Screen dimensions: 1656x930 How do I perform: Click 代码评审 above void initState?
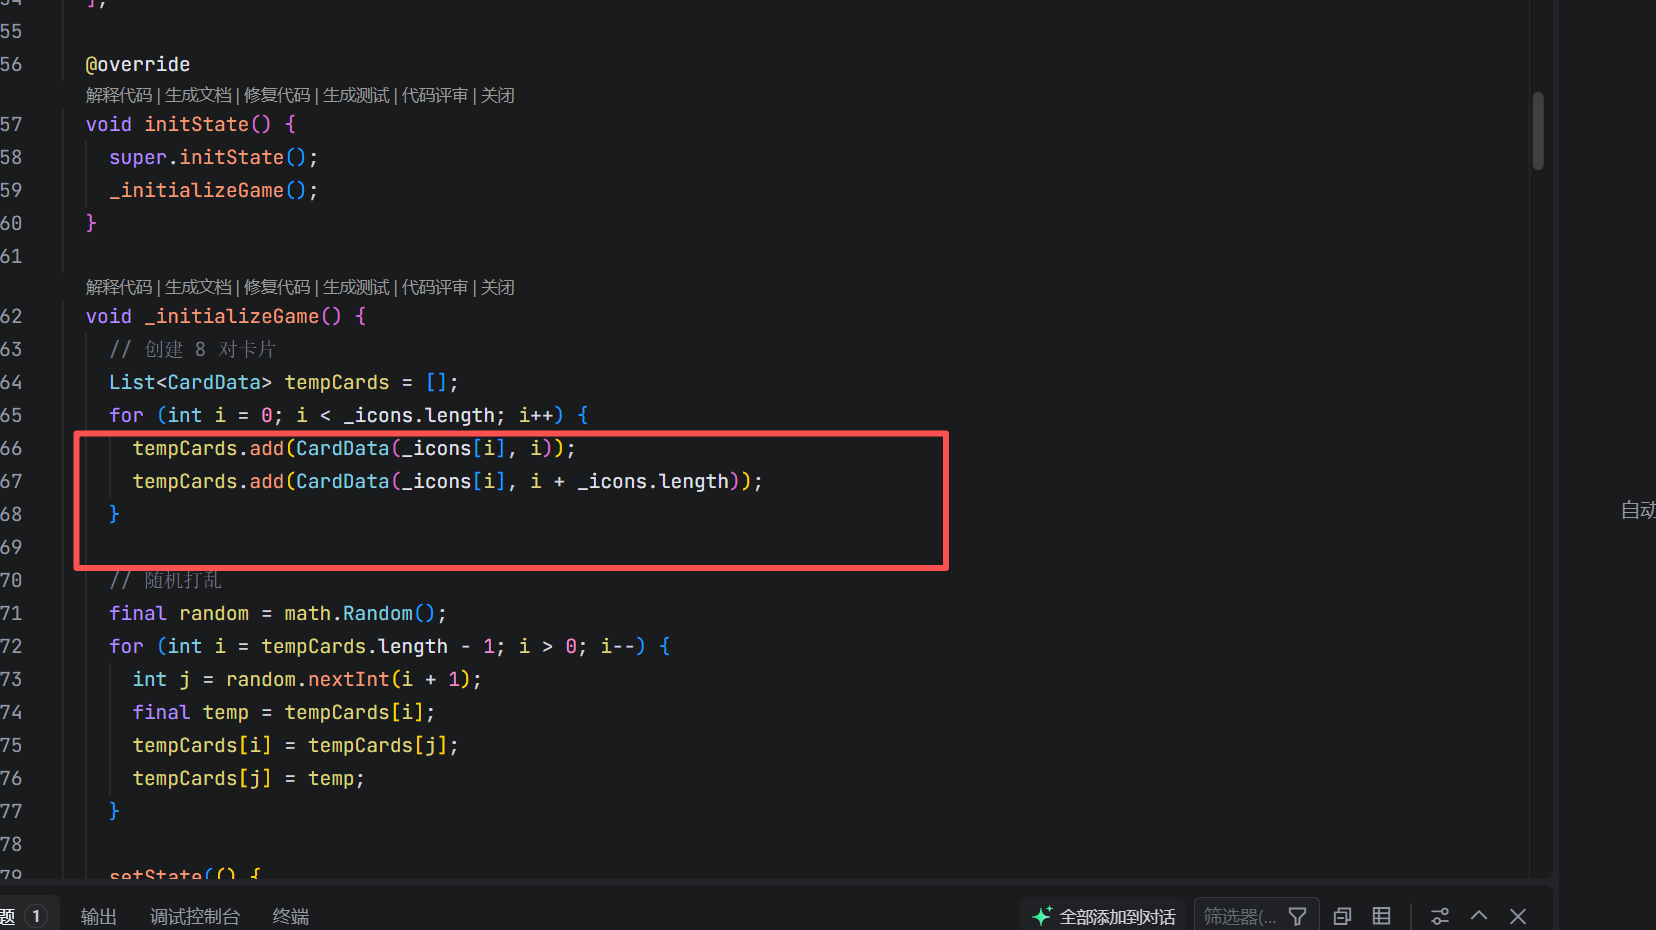(x=435, y=95)
